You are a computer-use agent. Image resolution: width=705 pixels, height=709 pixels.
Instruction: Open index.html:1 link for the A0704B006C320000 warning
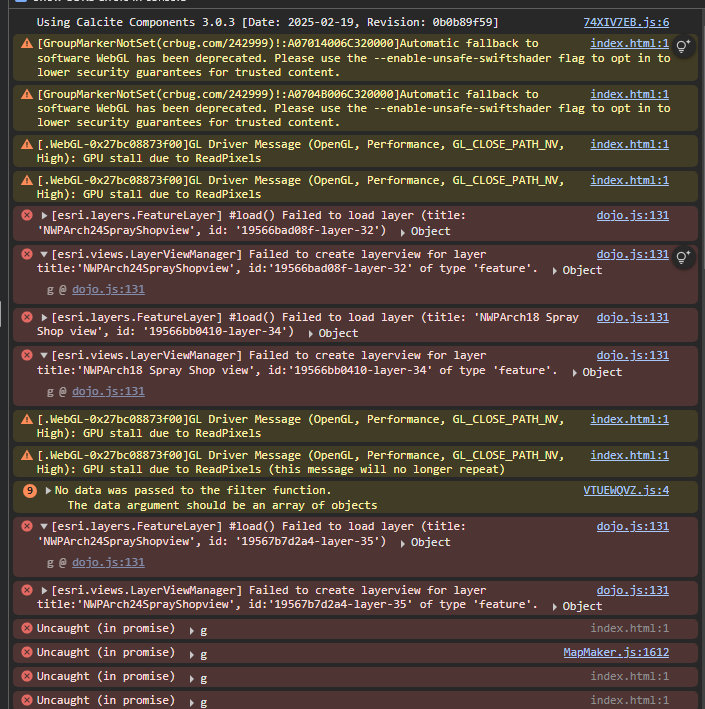pyautogui.click(x=629, y=94)
